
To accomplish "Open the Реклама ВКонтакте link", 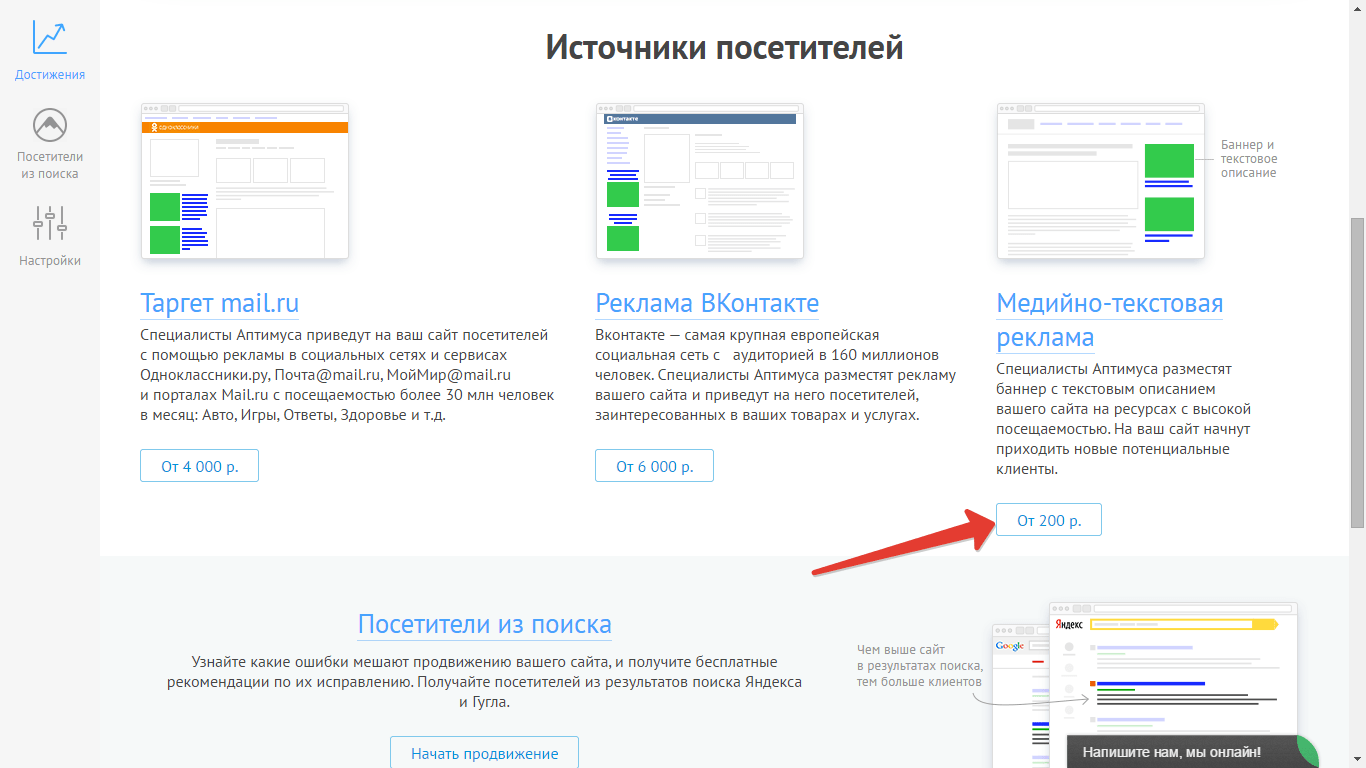I will click(707, 303).
